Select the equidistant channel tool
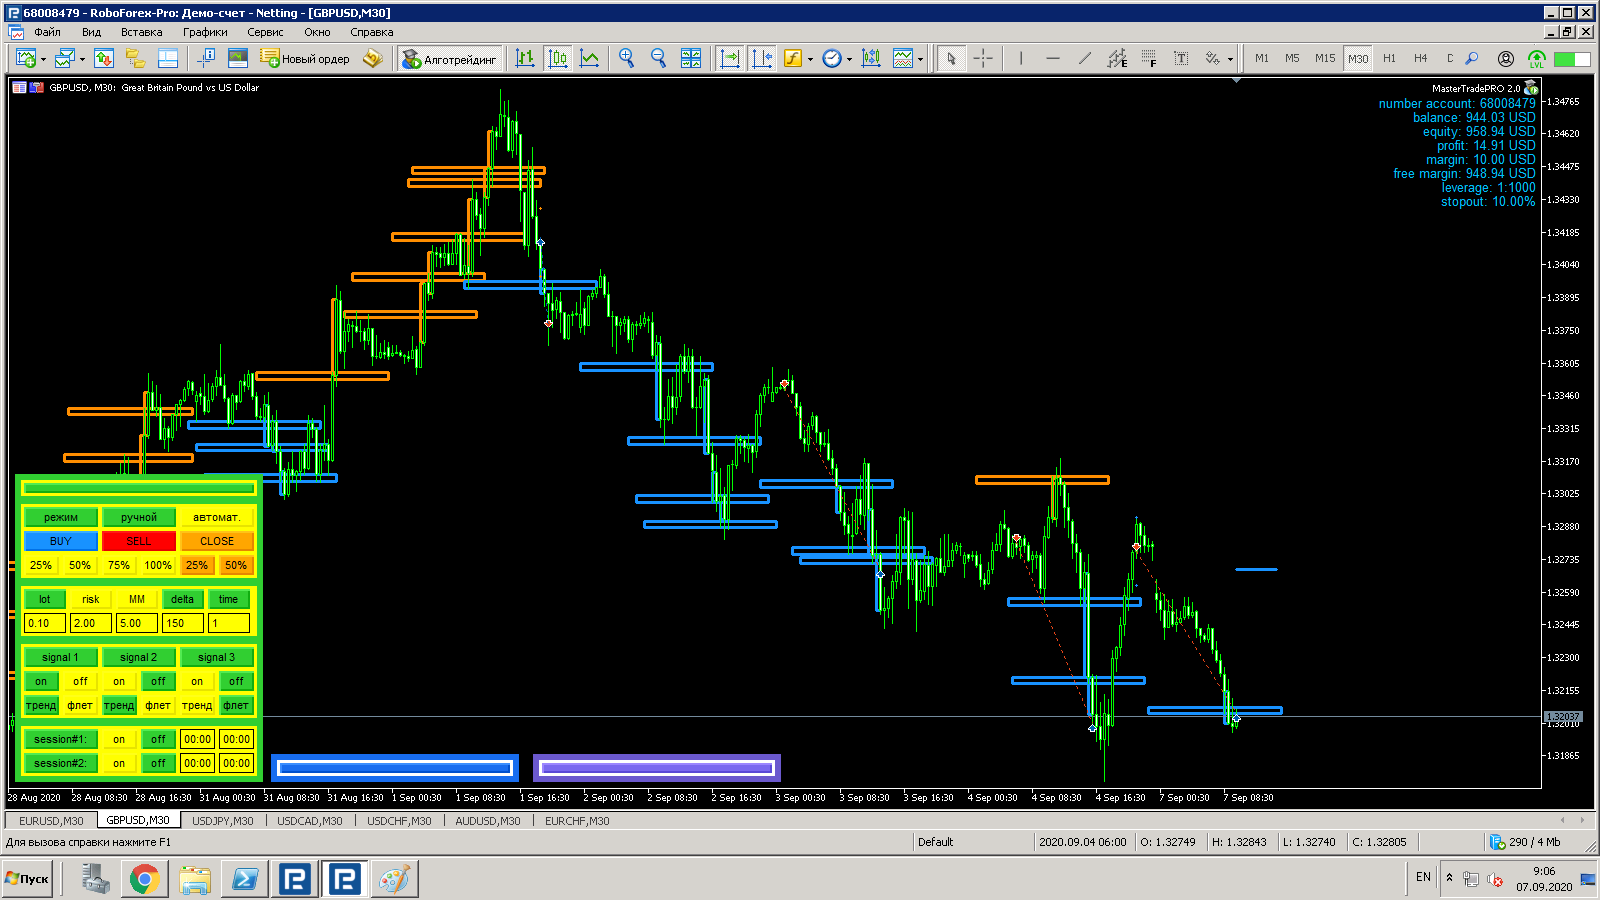This screenshot has height=900, width=1600. [x=1117, y=59]
